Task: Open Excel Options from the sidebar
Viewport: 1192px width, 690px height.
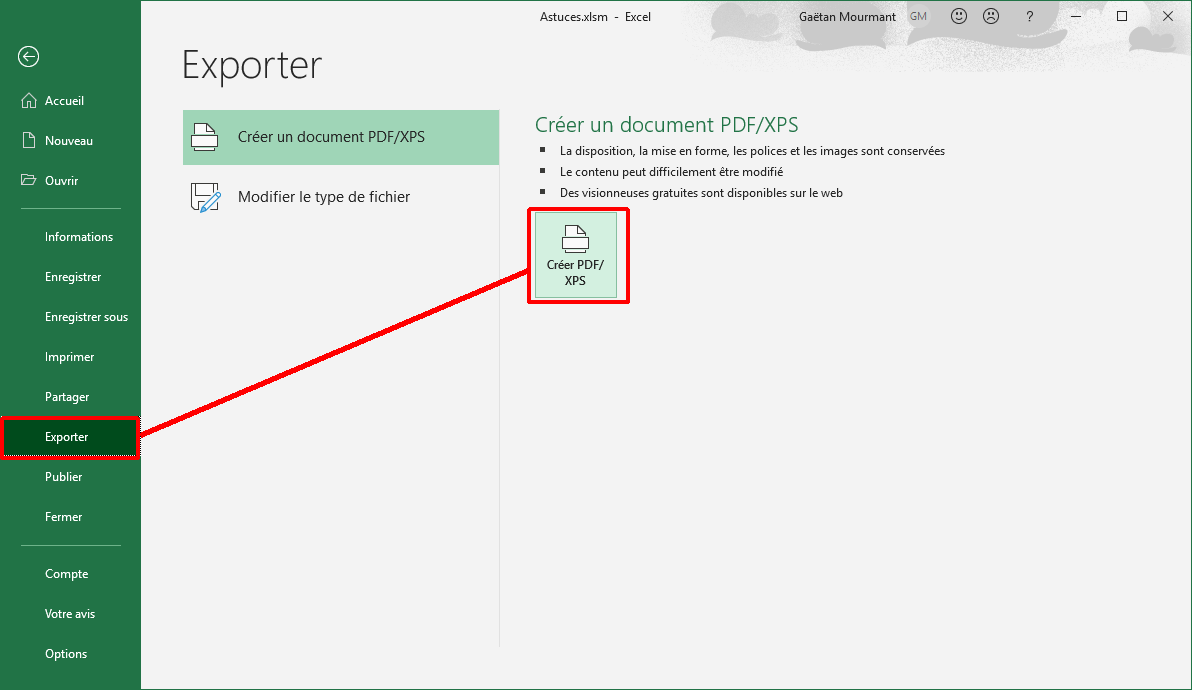Action: click(66, 654)
